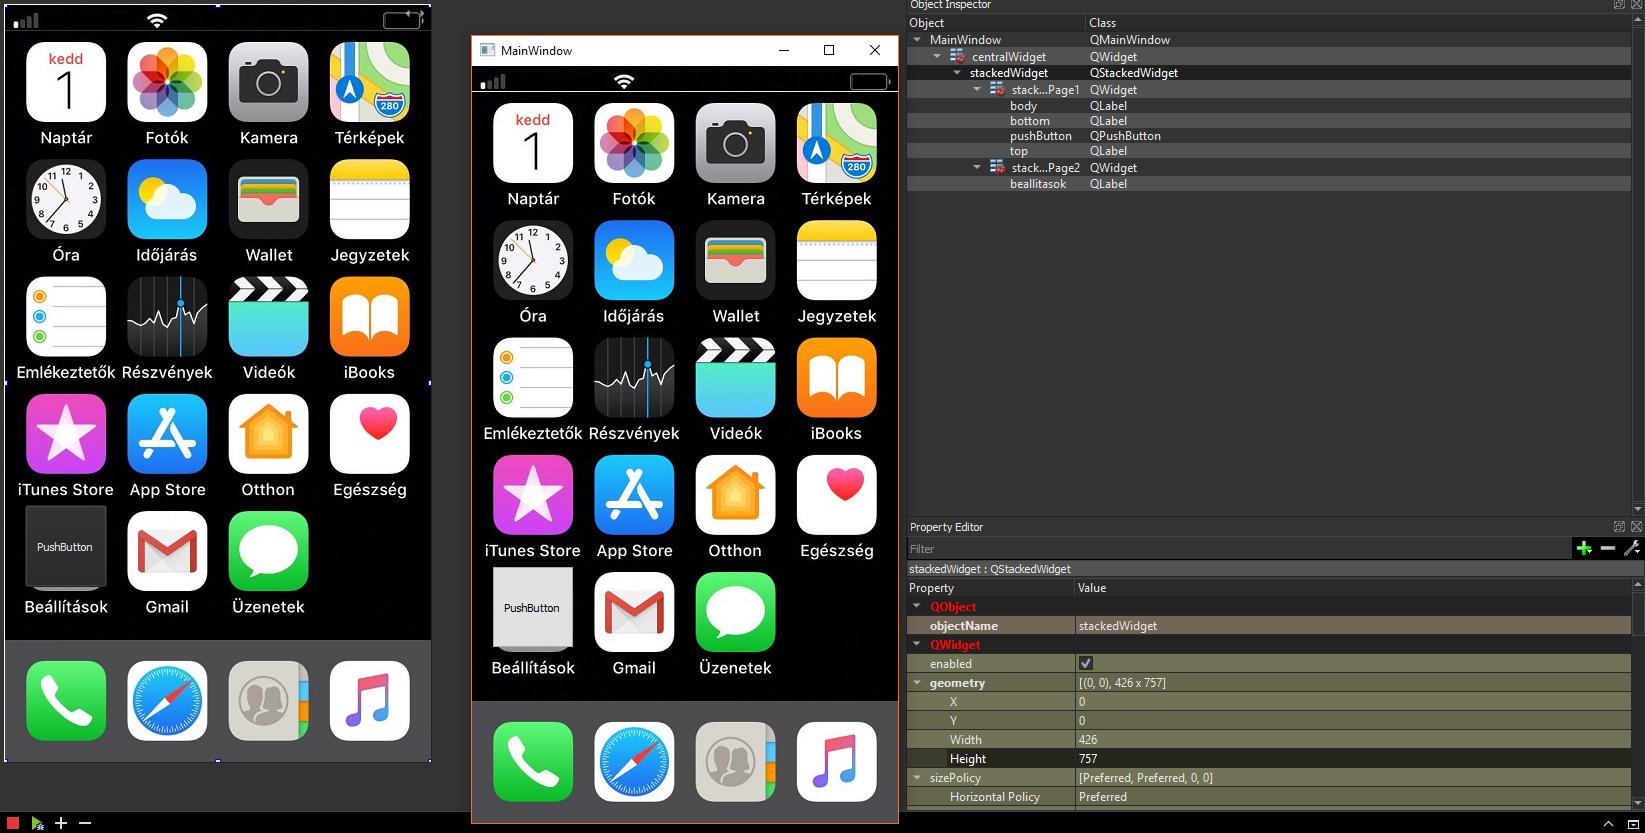Click the Height value 757
Viewport: 1645px width, 833px height.
click(x=1352, y=758)
